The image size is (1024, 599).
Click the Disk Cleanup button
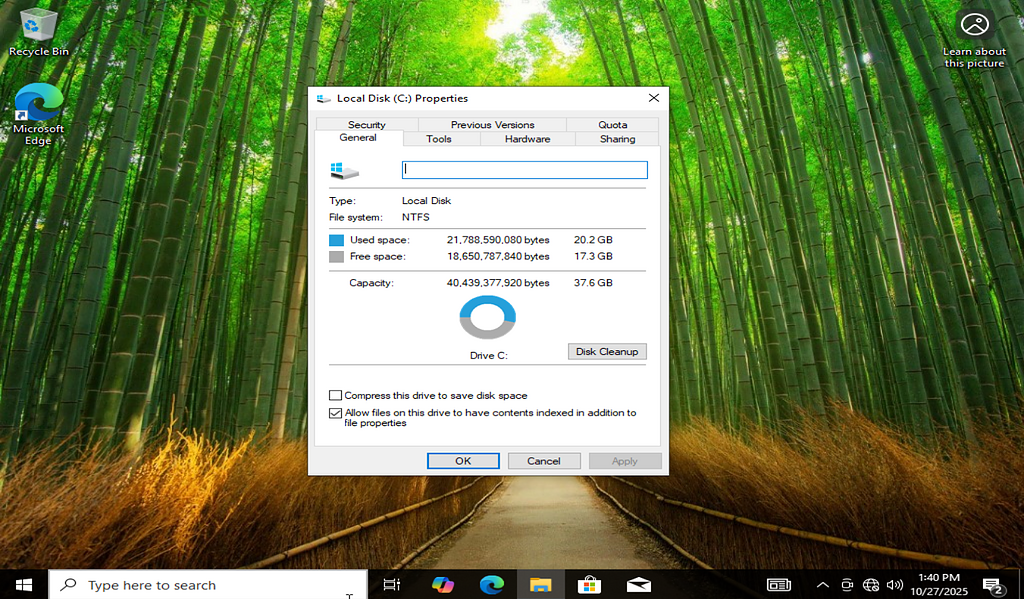pos(607,352)
